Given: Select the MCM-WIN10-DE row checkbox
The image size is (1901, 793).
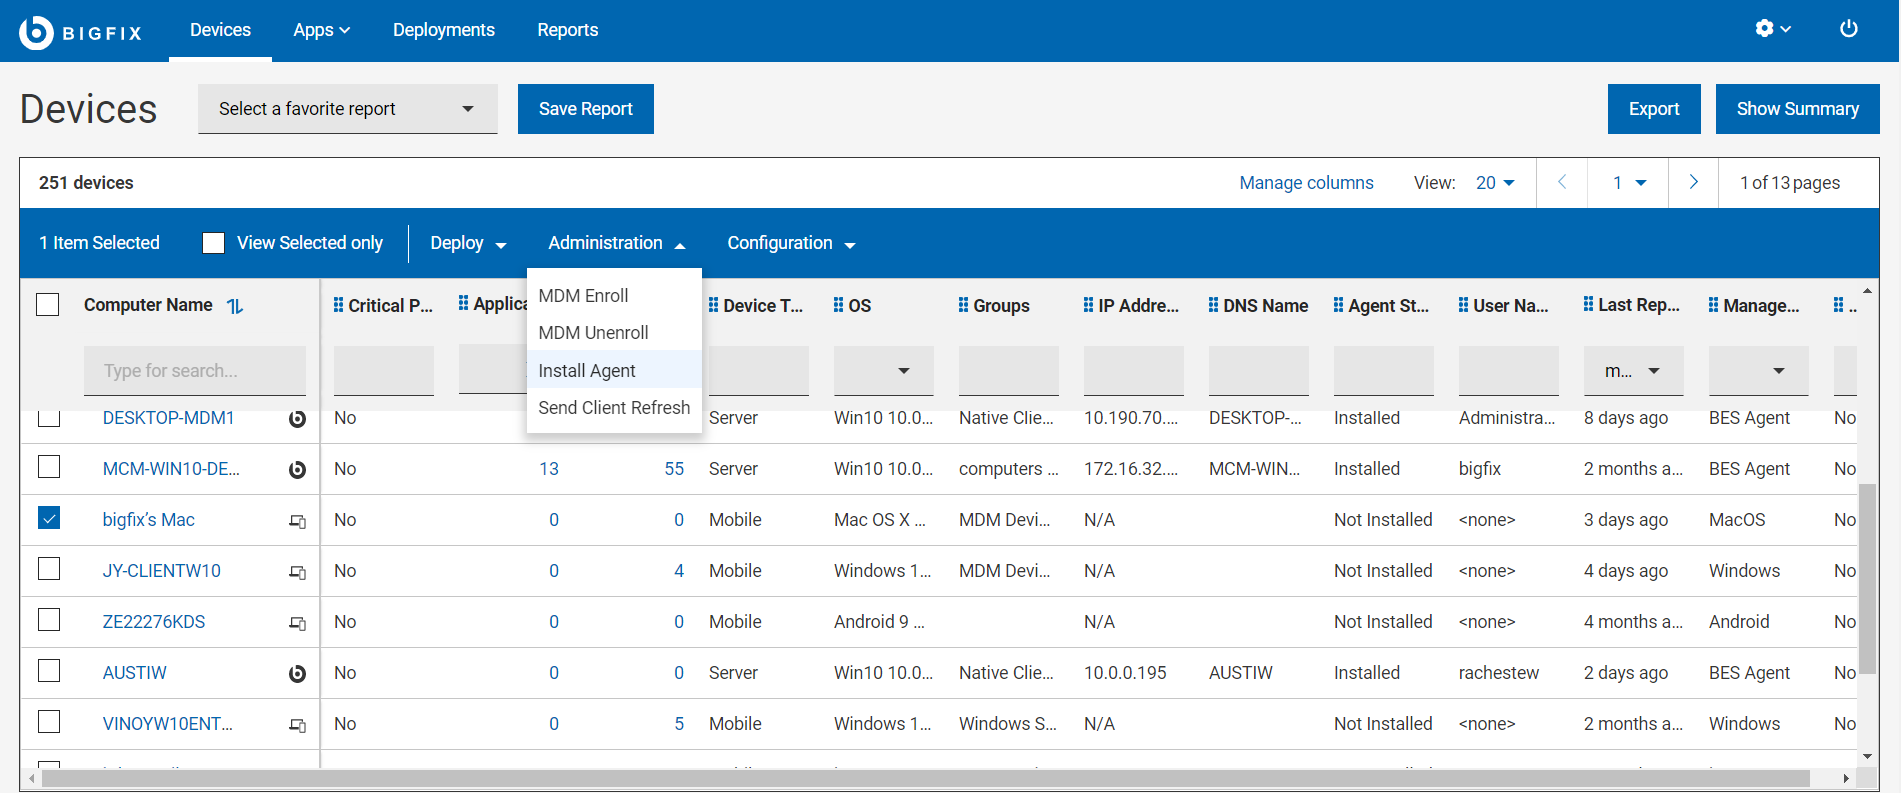Looking at the screenshot, I should point(48,467).
